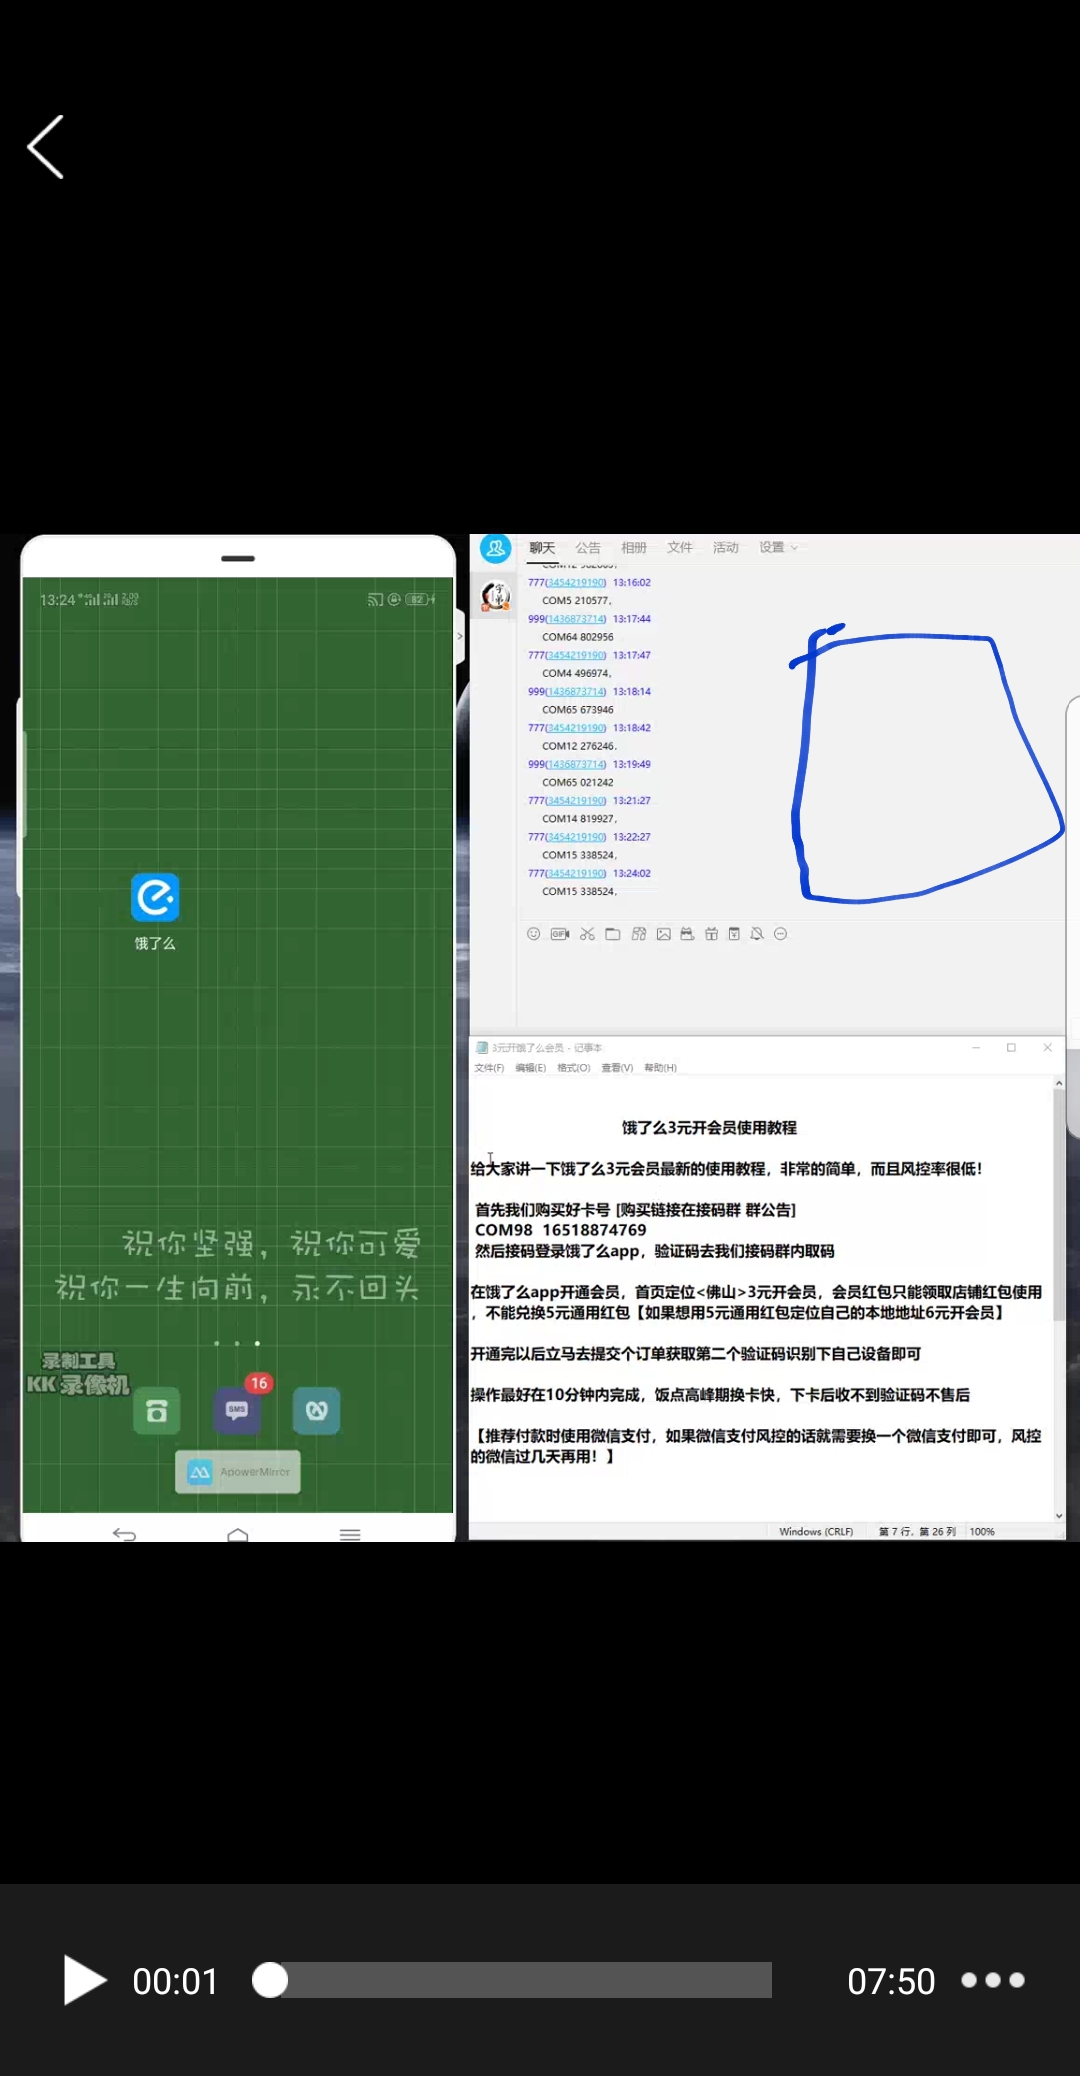
Task: Click the Notepad title bar icon
Action: click(481, 1048)
